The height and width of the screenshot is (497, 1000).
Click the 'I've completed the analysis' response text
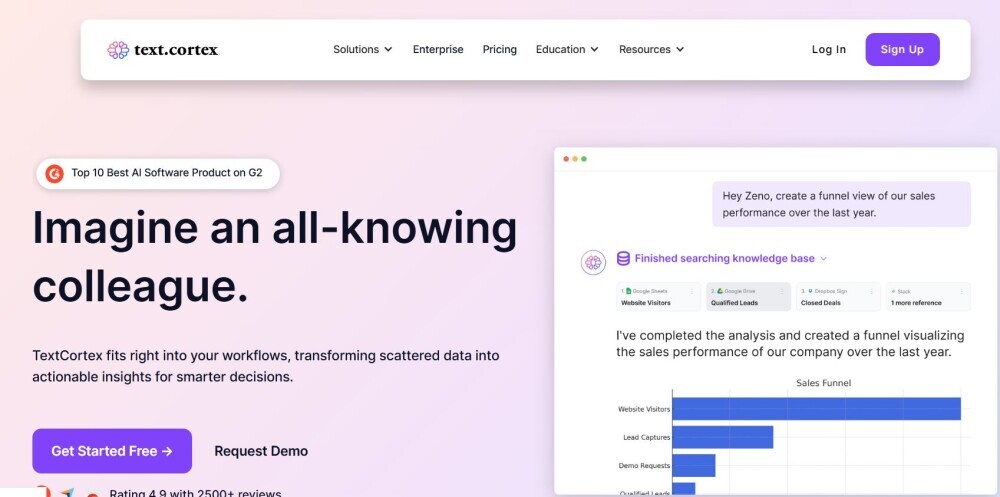790,343
